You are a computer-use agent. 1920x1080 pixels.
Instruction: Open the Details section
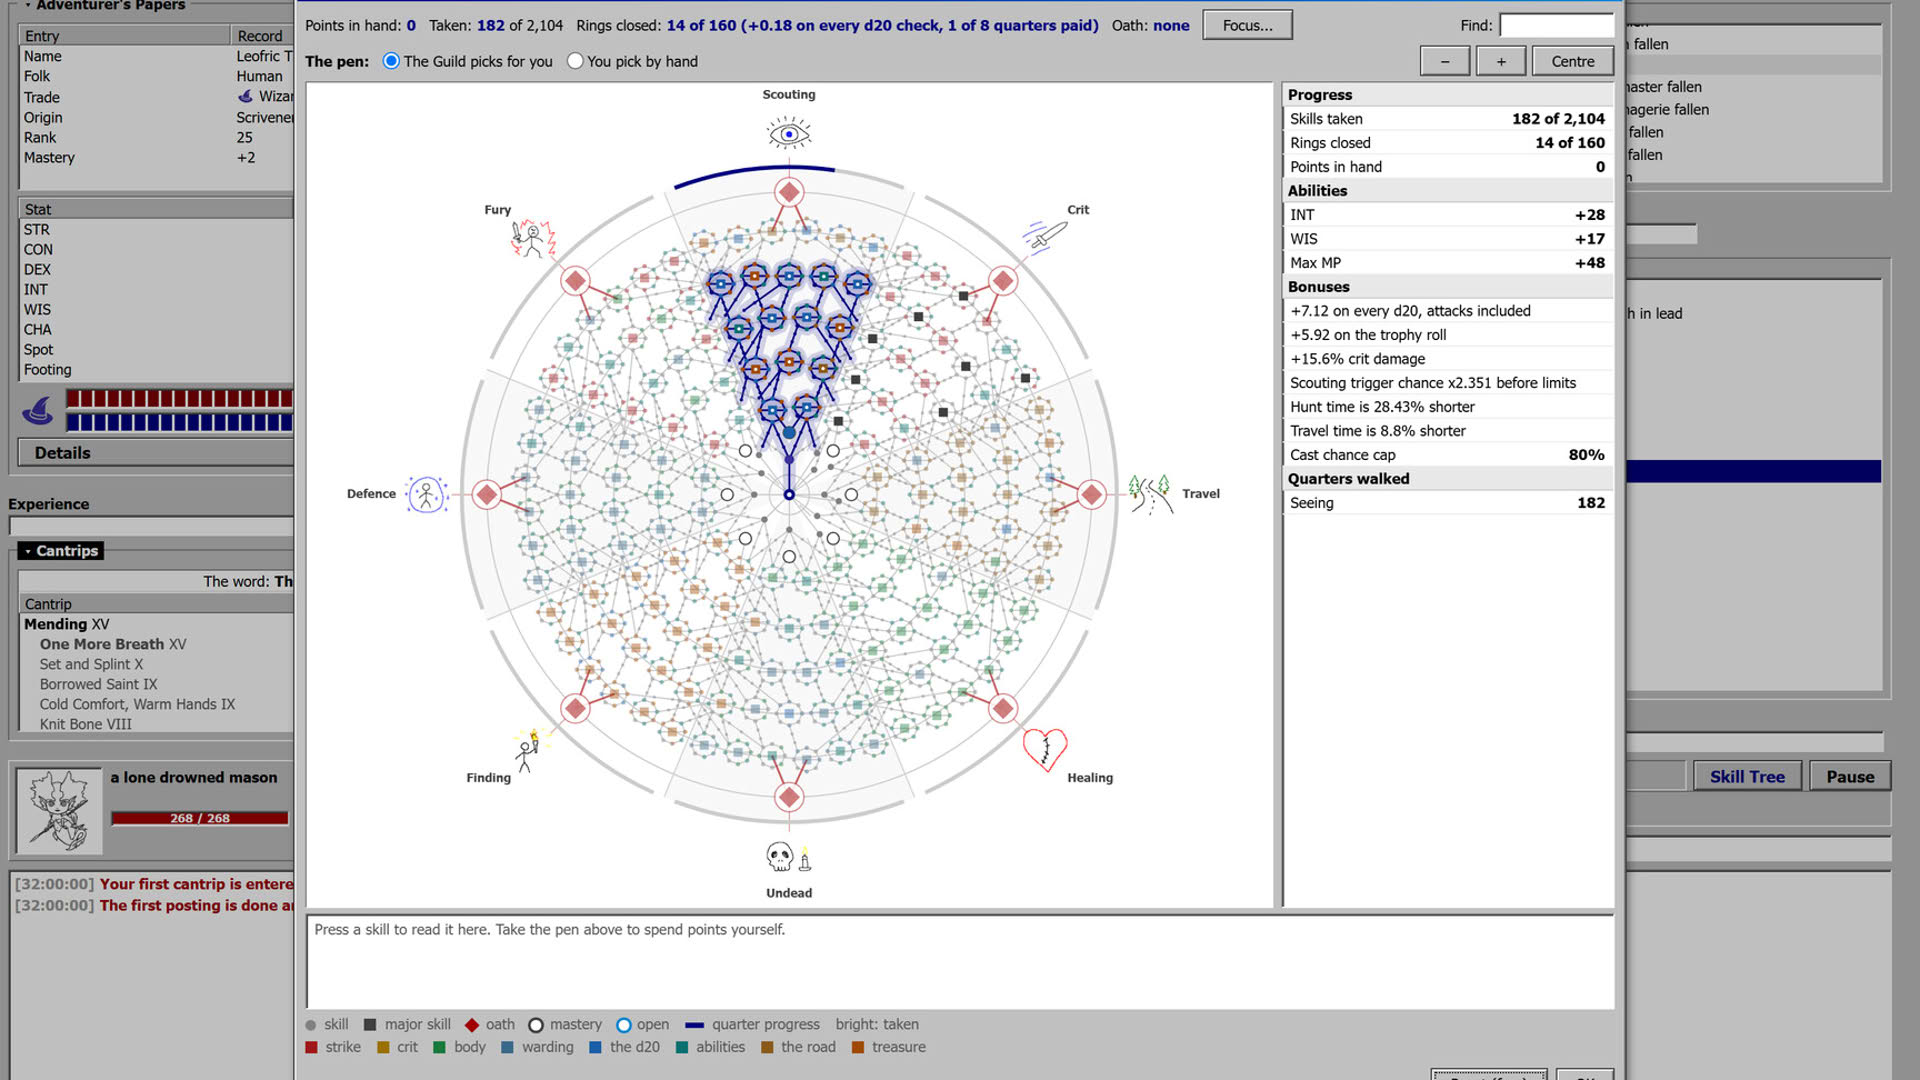pos(156,453)
